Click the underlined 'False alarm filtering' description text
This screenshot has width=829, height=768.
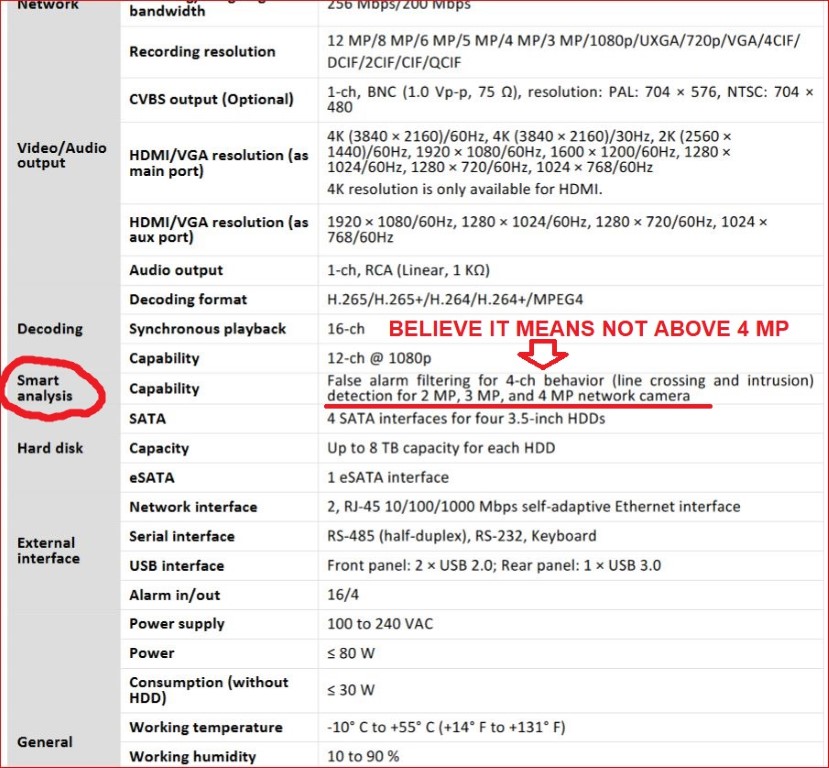pyautogui.click(x=570, y=389)
